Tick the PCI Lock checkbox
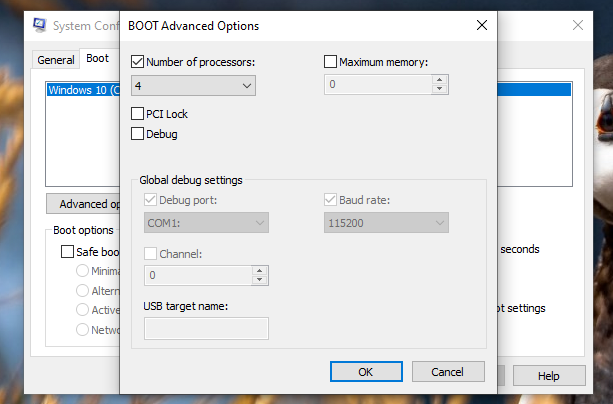The height and width of the screenshot is (404, 613). 138,114
